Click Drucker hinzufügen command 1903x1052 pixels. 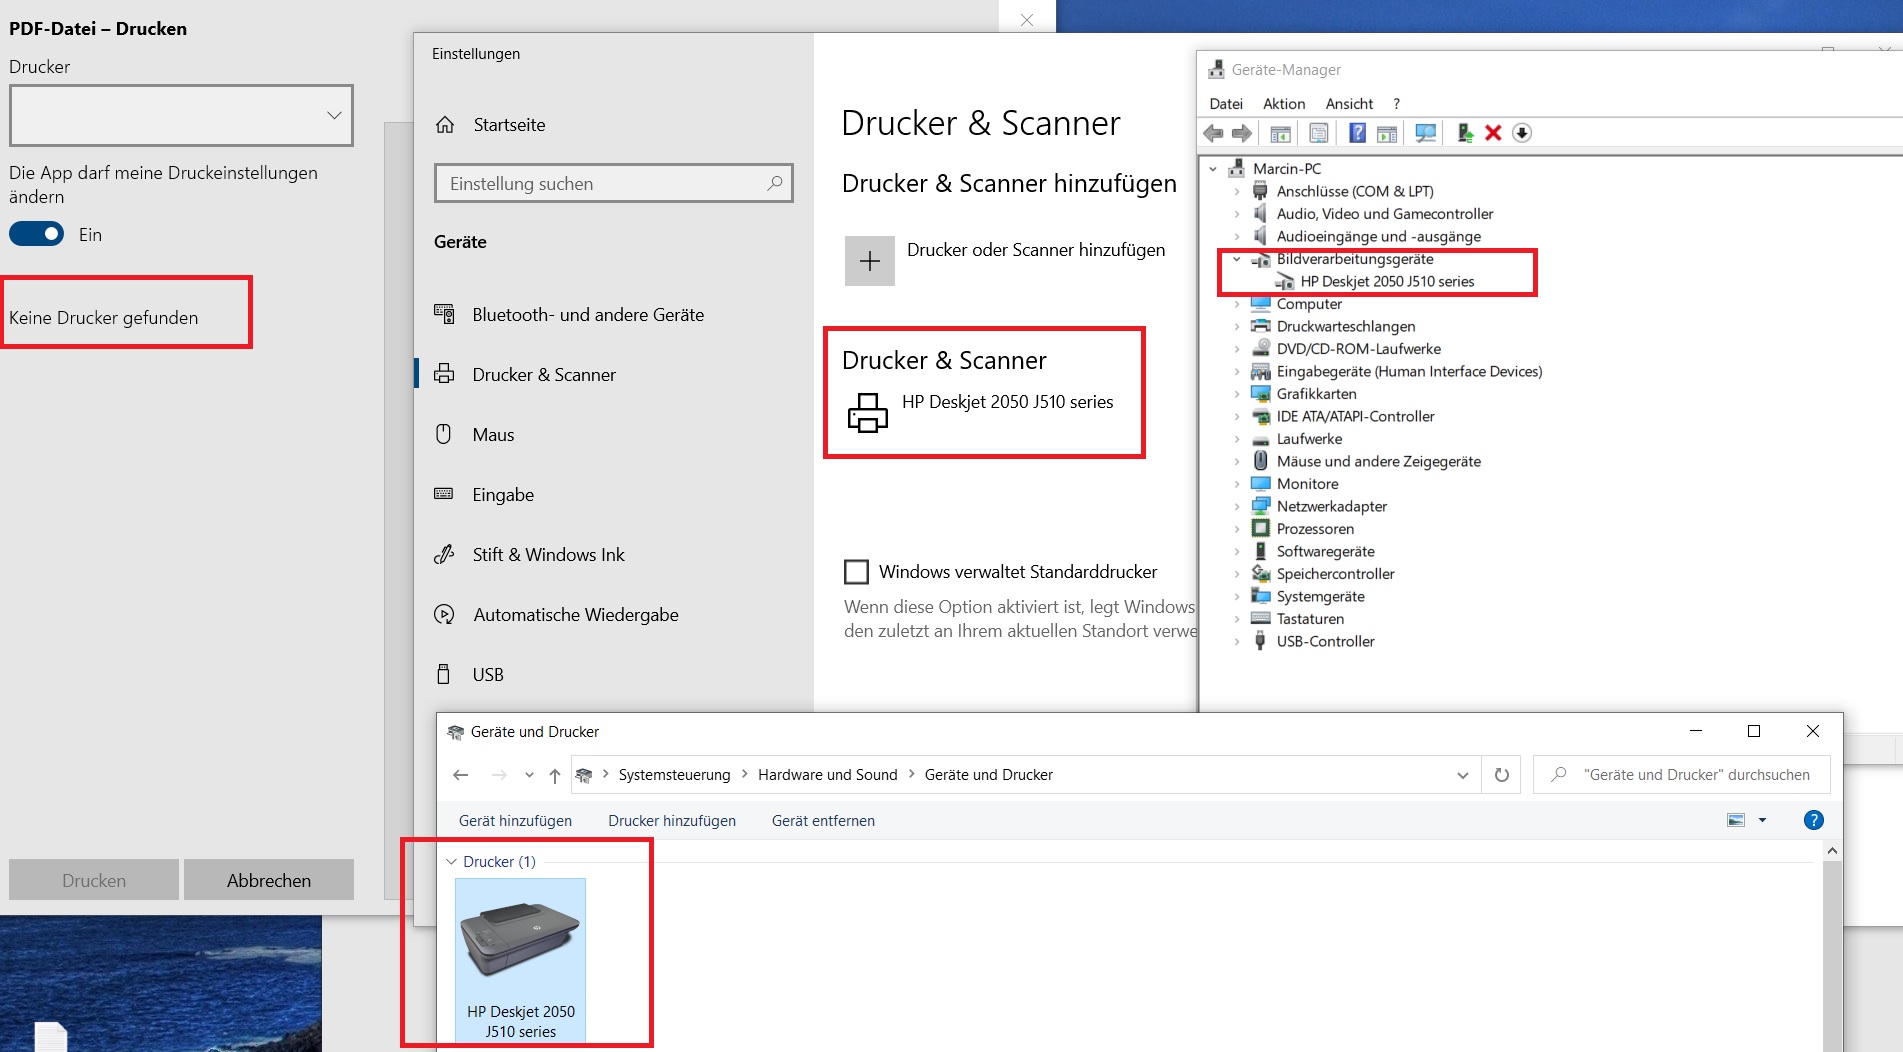pos(672,821)
